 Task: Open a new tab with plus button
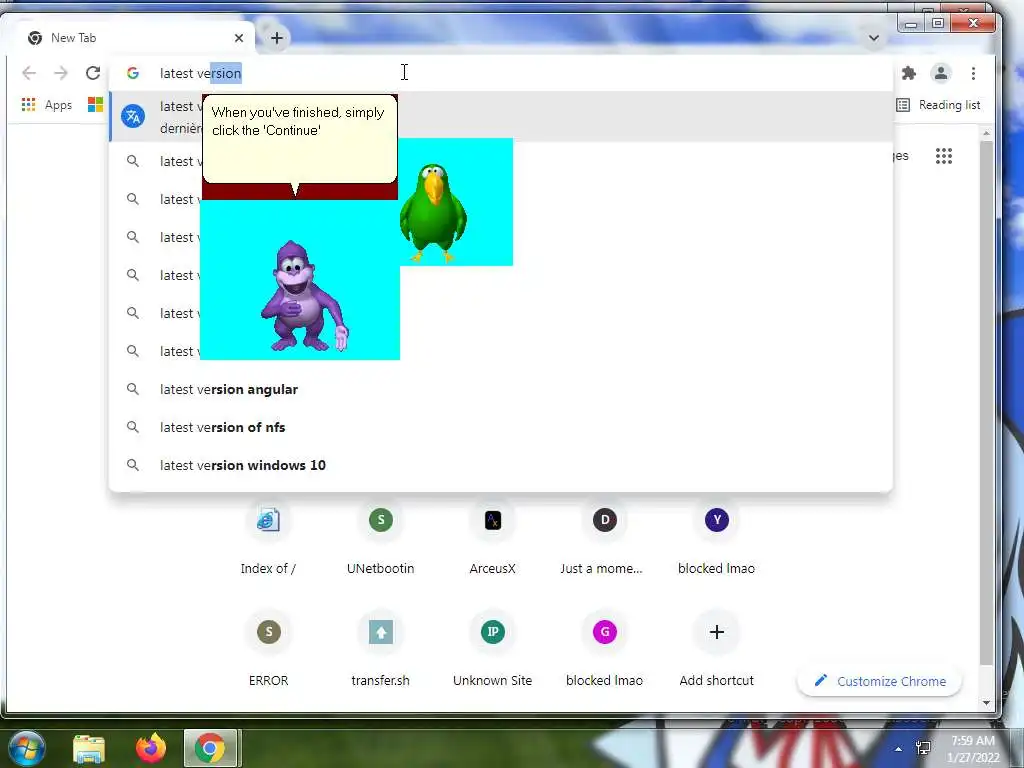[277, 38]
